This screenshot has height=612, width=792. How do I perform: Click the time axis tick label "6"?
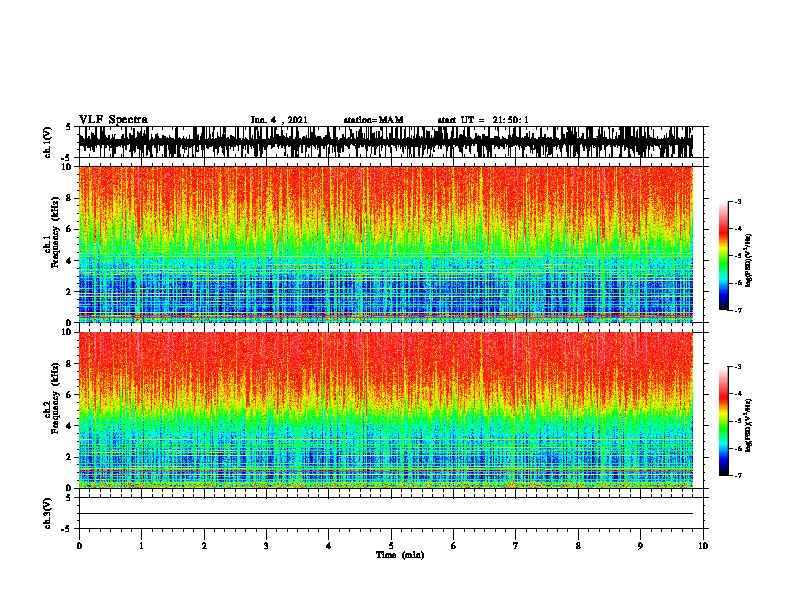pos(454,546)
